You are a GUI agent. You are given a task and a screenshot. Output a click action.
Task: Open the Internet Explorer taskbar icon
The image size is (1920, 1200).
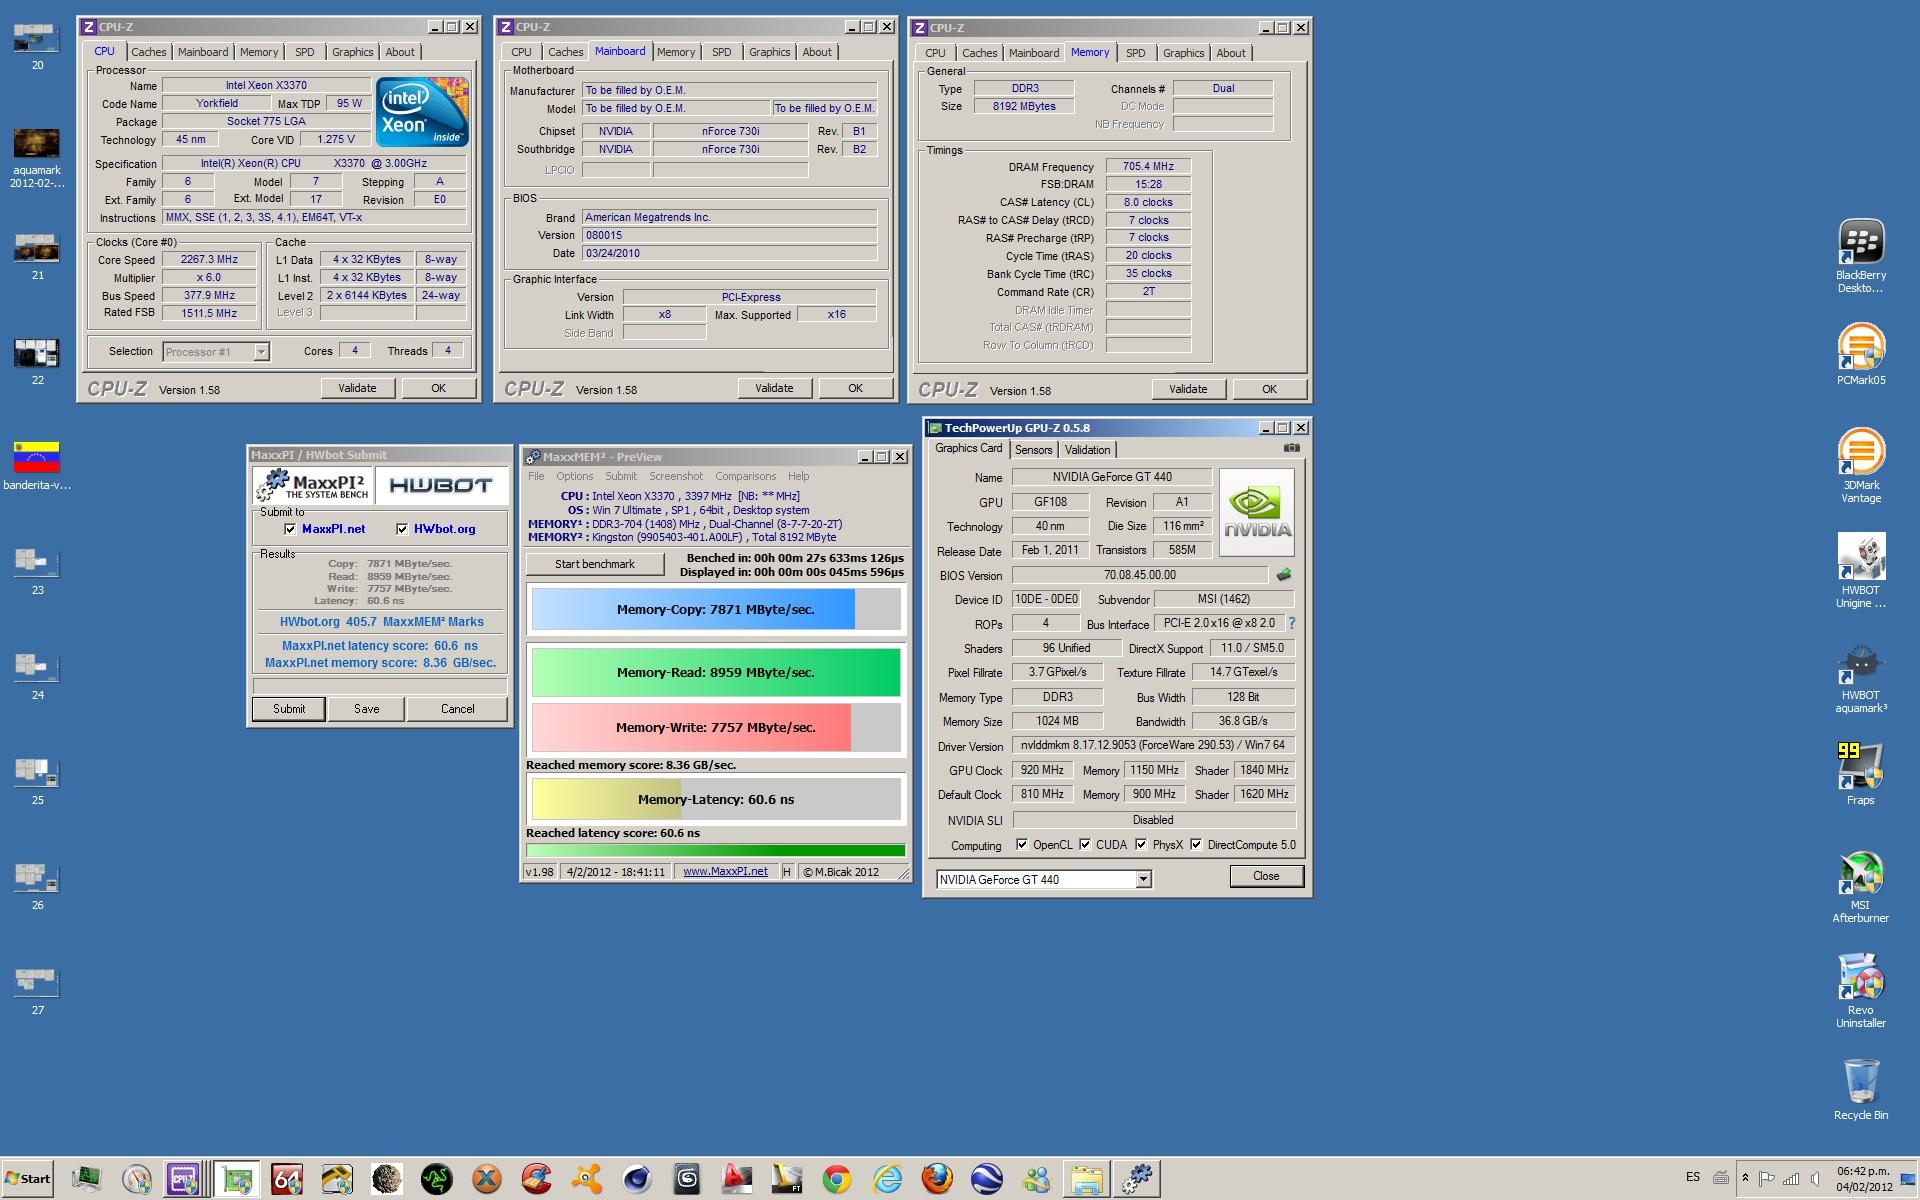pyautogui.click(x=887, y=1179)
